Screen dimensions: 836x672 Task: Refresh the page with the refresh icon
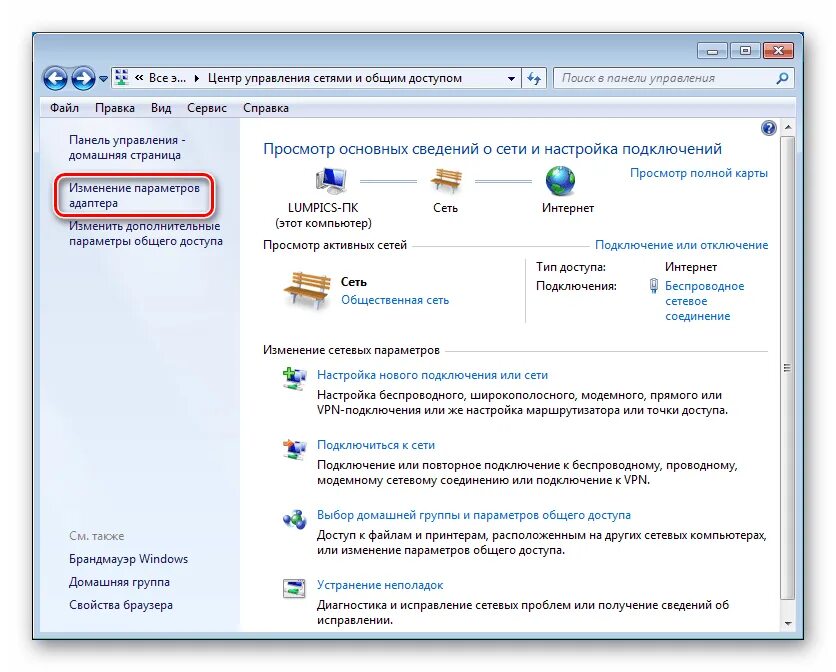point(534,78)
